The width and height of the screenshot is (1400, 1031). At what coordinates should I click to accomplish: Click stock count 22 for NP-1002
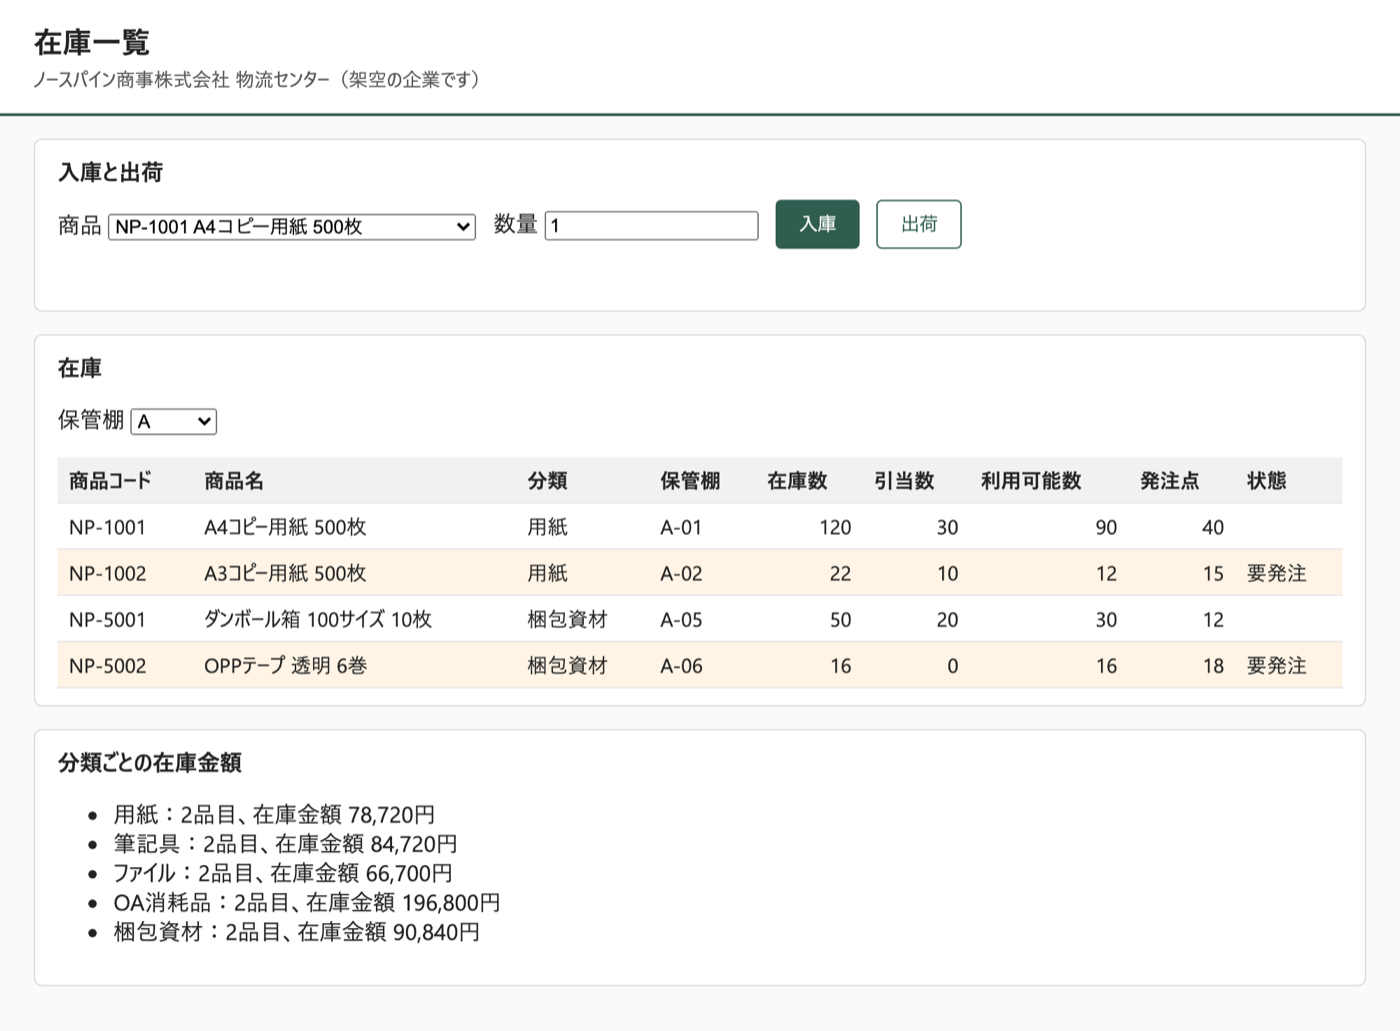point(840,573)
